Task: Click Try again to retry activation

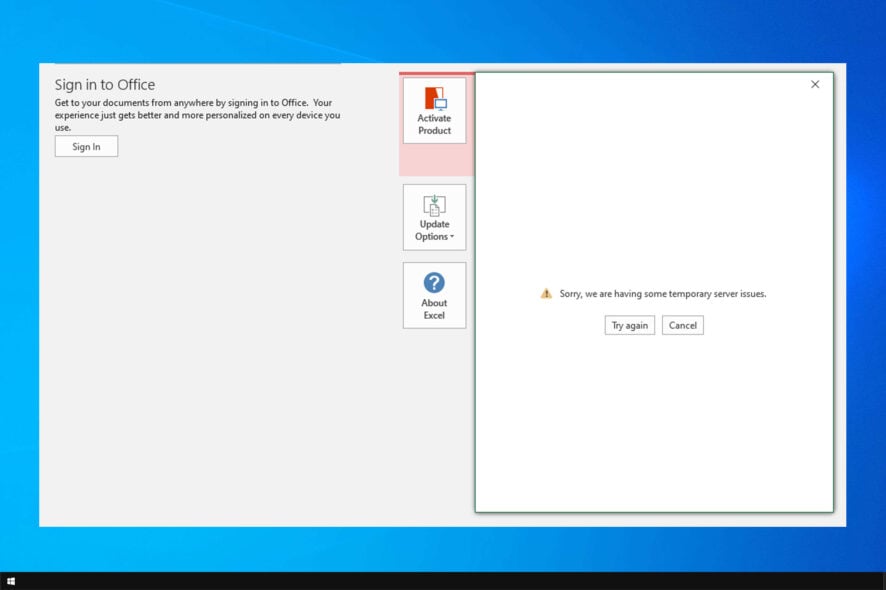Action: coord(629,325)
